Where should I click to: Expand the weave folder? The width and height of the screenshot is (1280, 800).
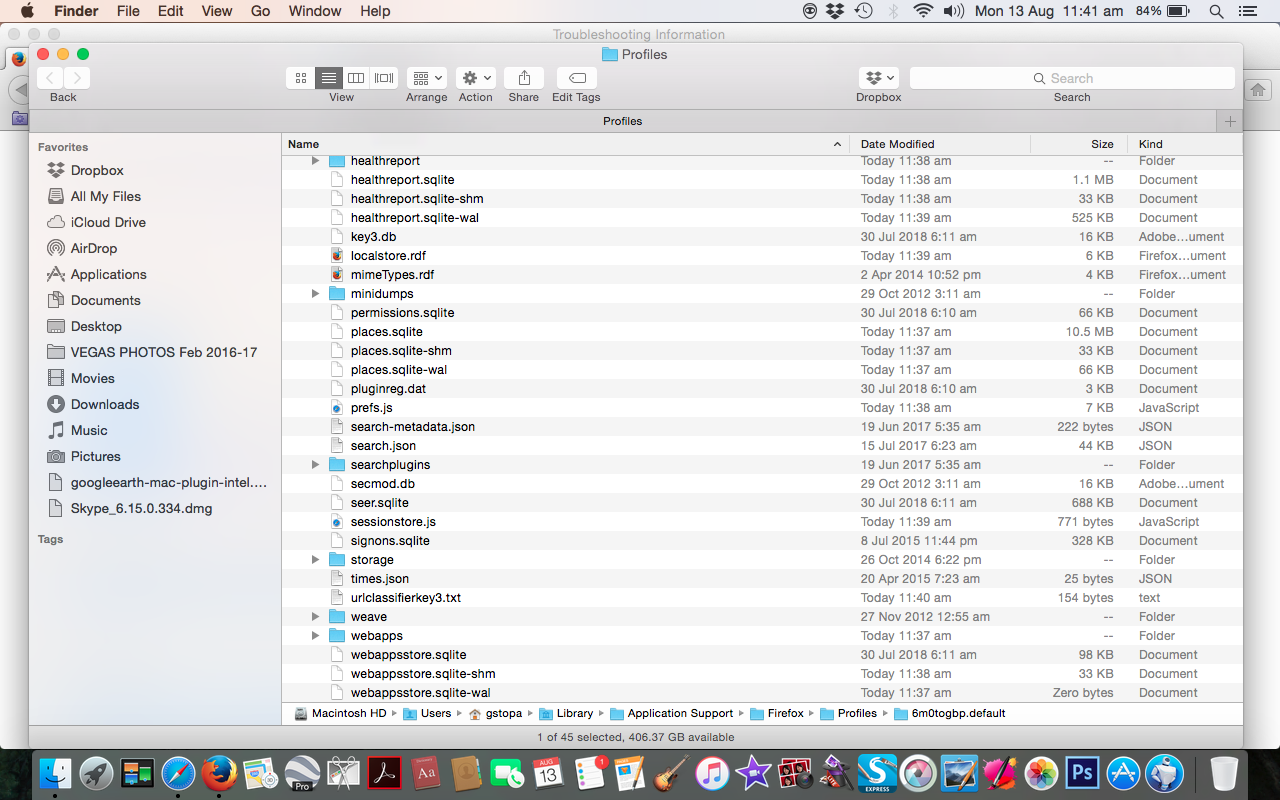point(315,617)
